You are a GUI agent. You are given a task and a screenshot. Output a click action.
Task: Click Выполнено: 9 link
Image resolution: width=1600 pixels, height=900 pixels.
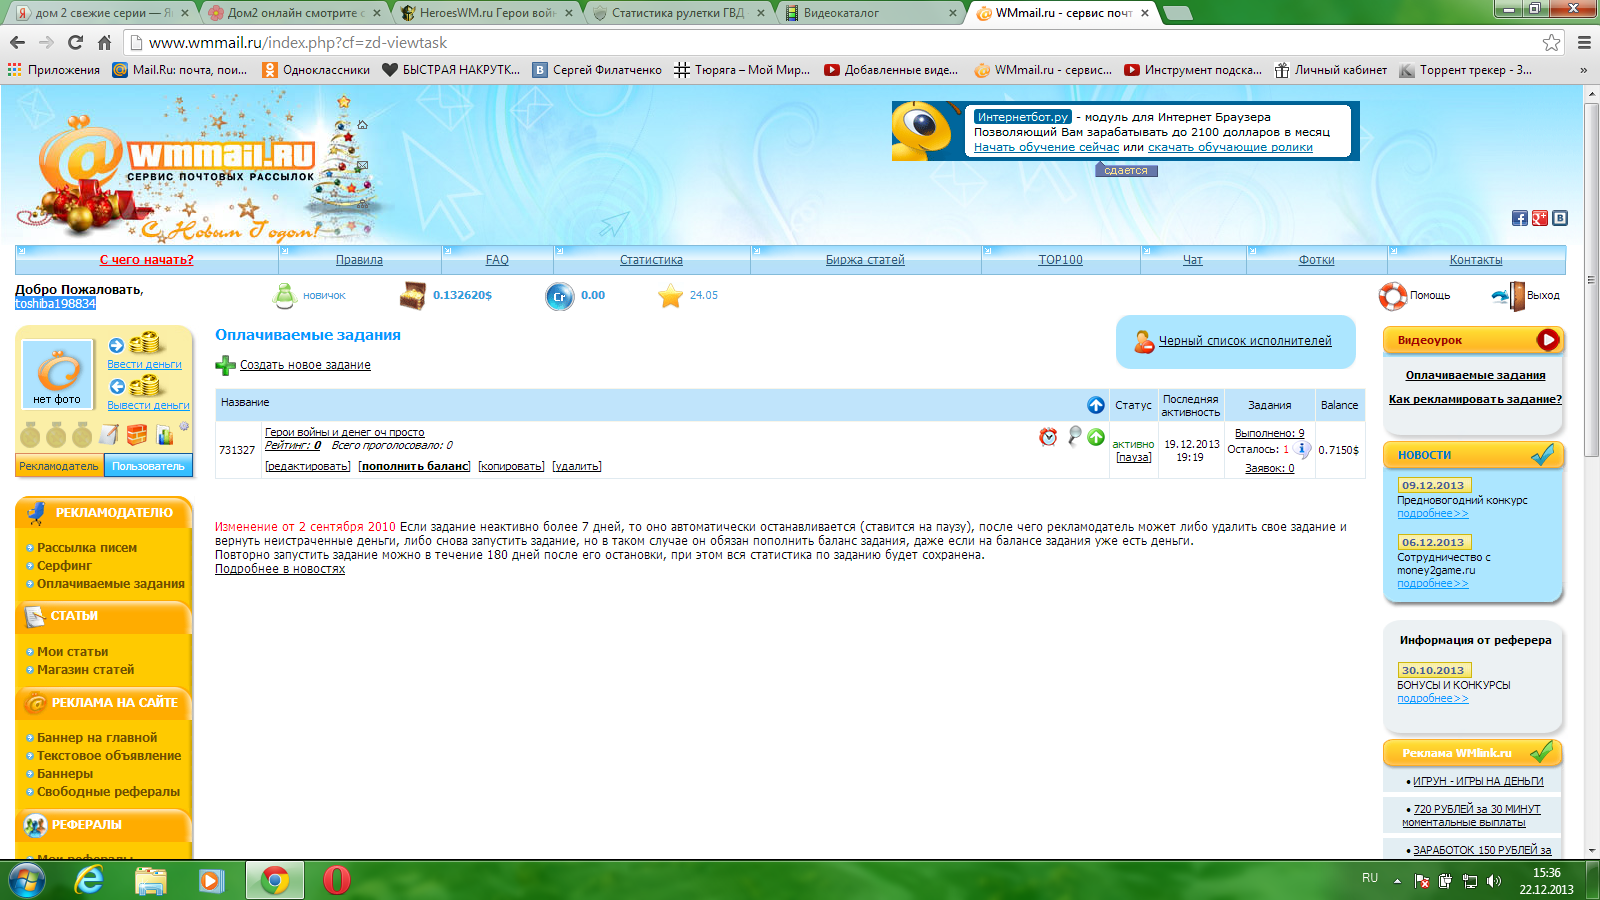(x=1270, y=433)
